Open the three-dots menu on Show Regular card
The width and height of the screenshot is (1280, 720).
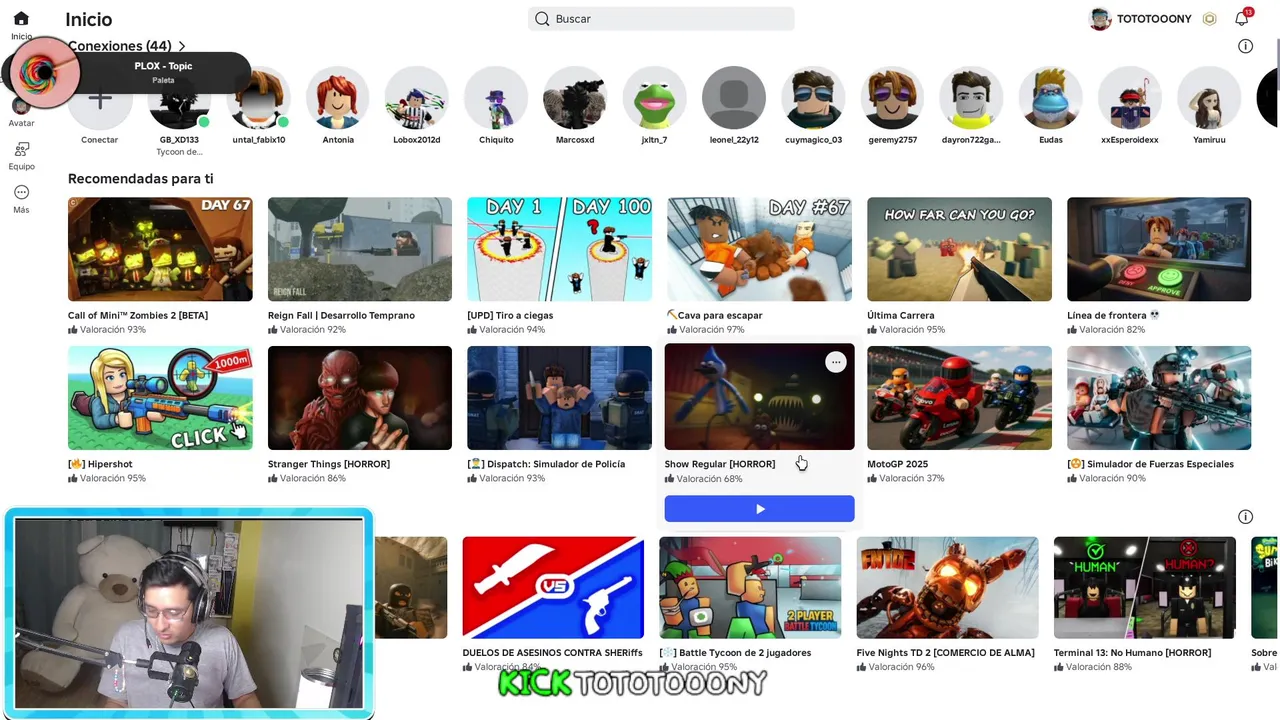(835, 362)
